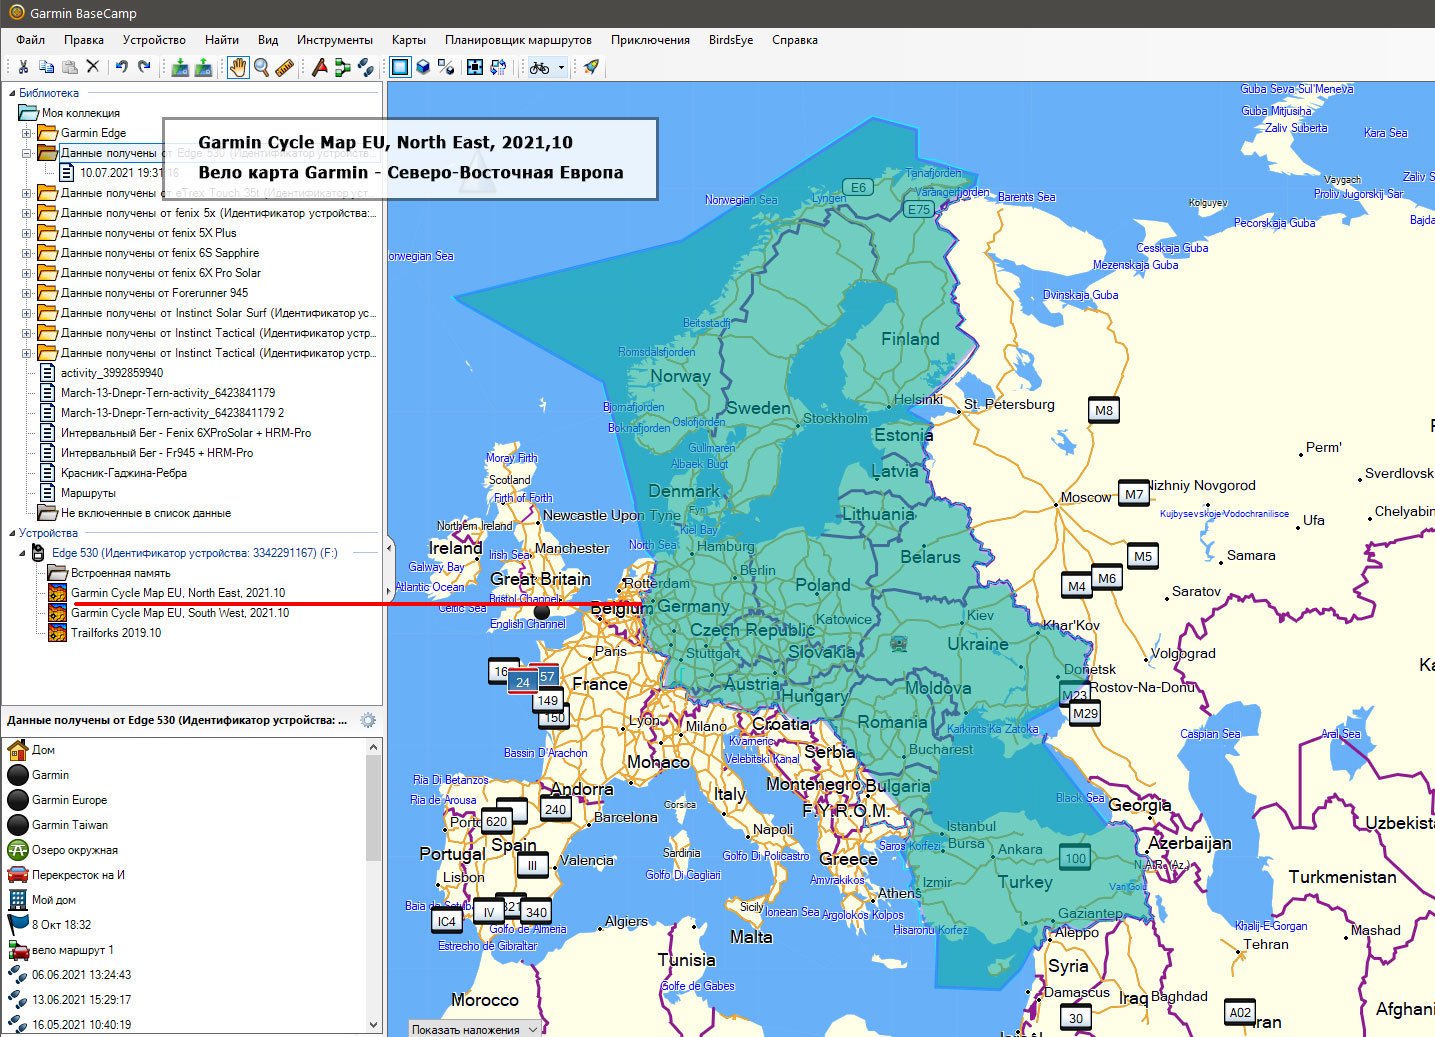Screen dimensions: 1435x1037
Task: Select the Pan (hand) tool
Action: coord(238,67)
